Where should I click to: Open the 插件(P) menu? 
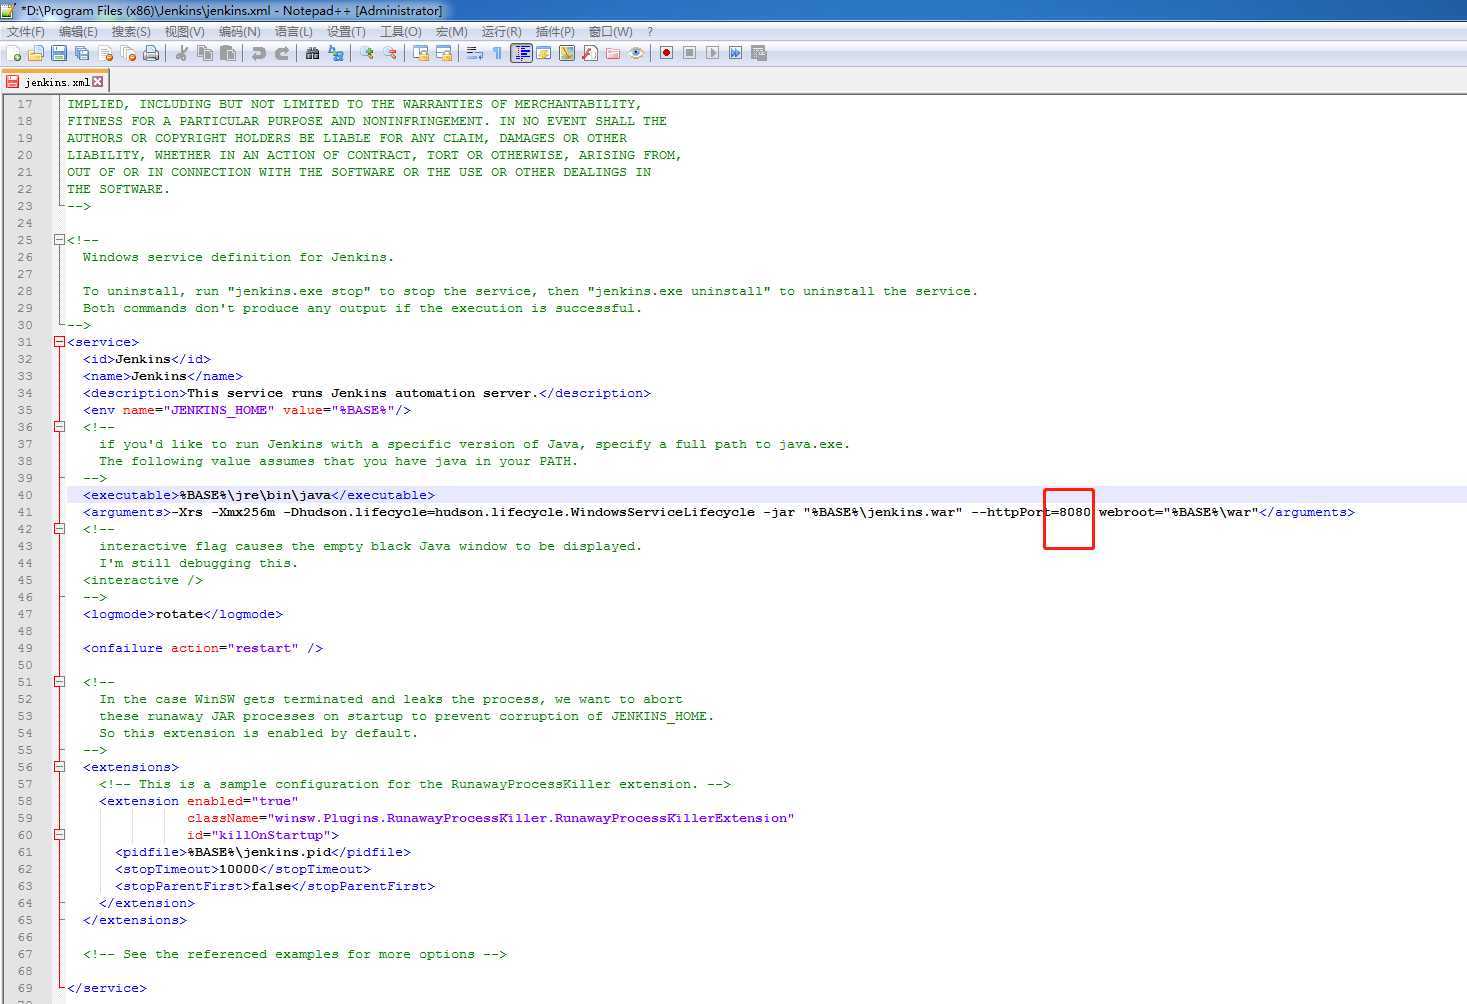click(555, 32)
